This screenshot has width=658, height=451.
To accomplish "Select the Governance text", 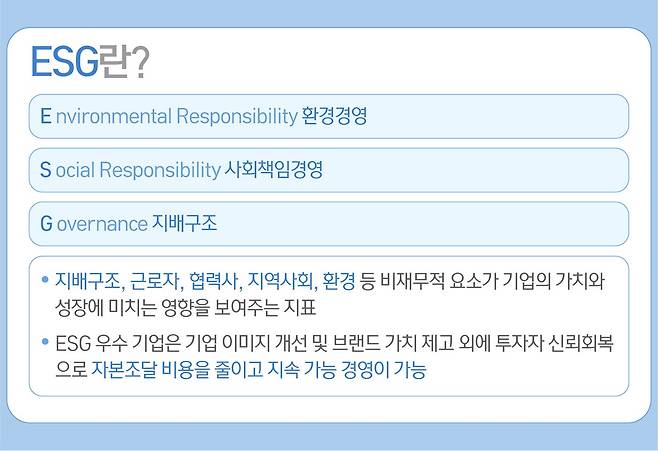I will pyautogui.click(x=101, y=224).
